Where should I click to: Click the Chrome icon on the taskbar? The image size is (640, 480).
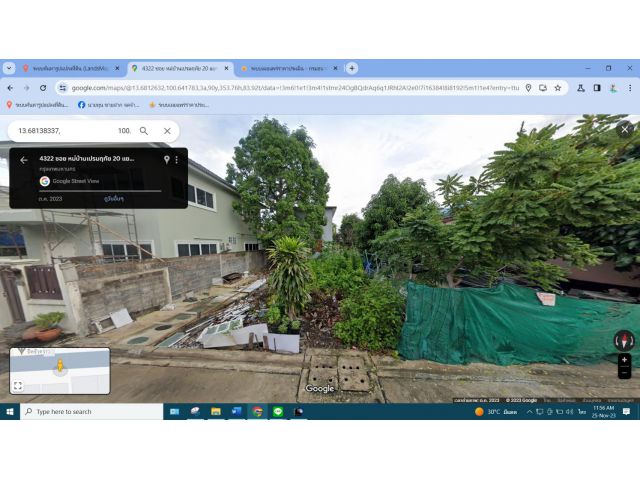pyautogui.click(x=258, y=412)
